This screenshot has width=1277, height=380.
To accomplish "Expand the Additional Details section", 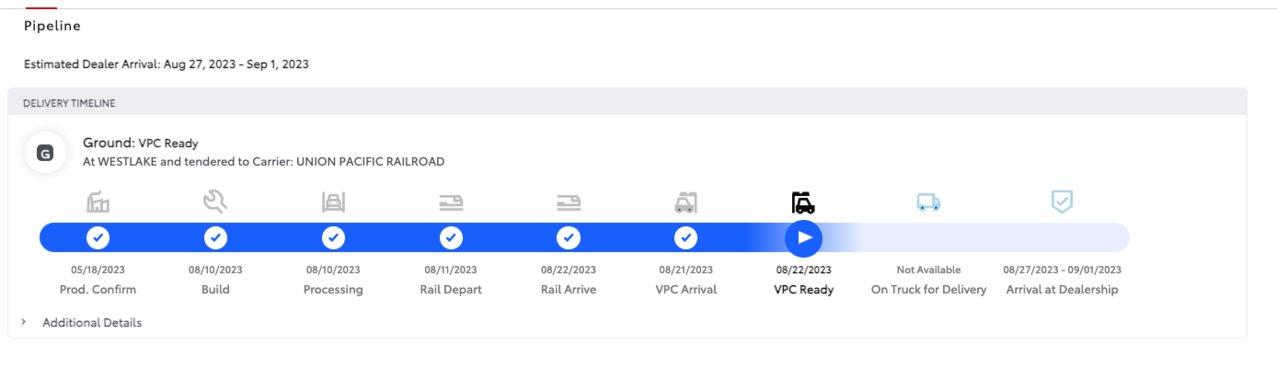I will [x=91, y=323].
